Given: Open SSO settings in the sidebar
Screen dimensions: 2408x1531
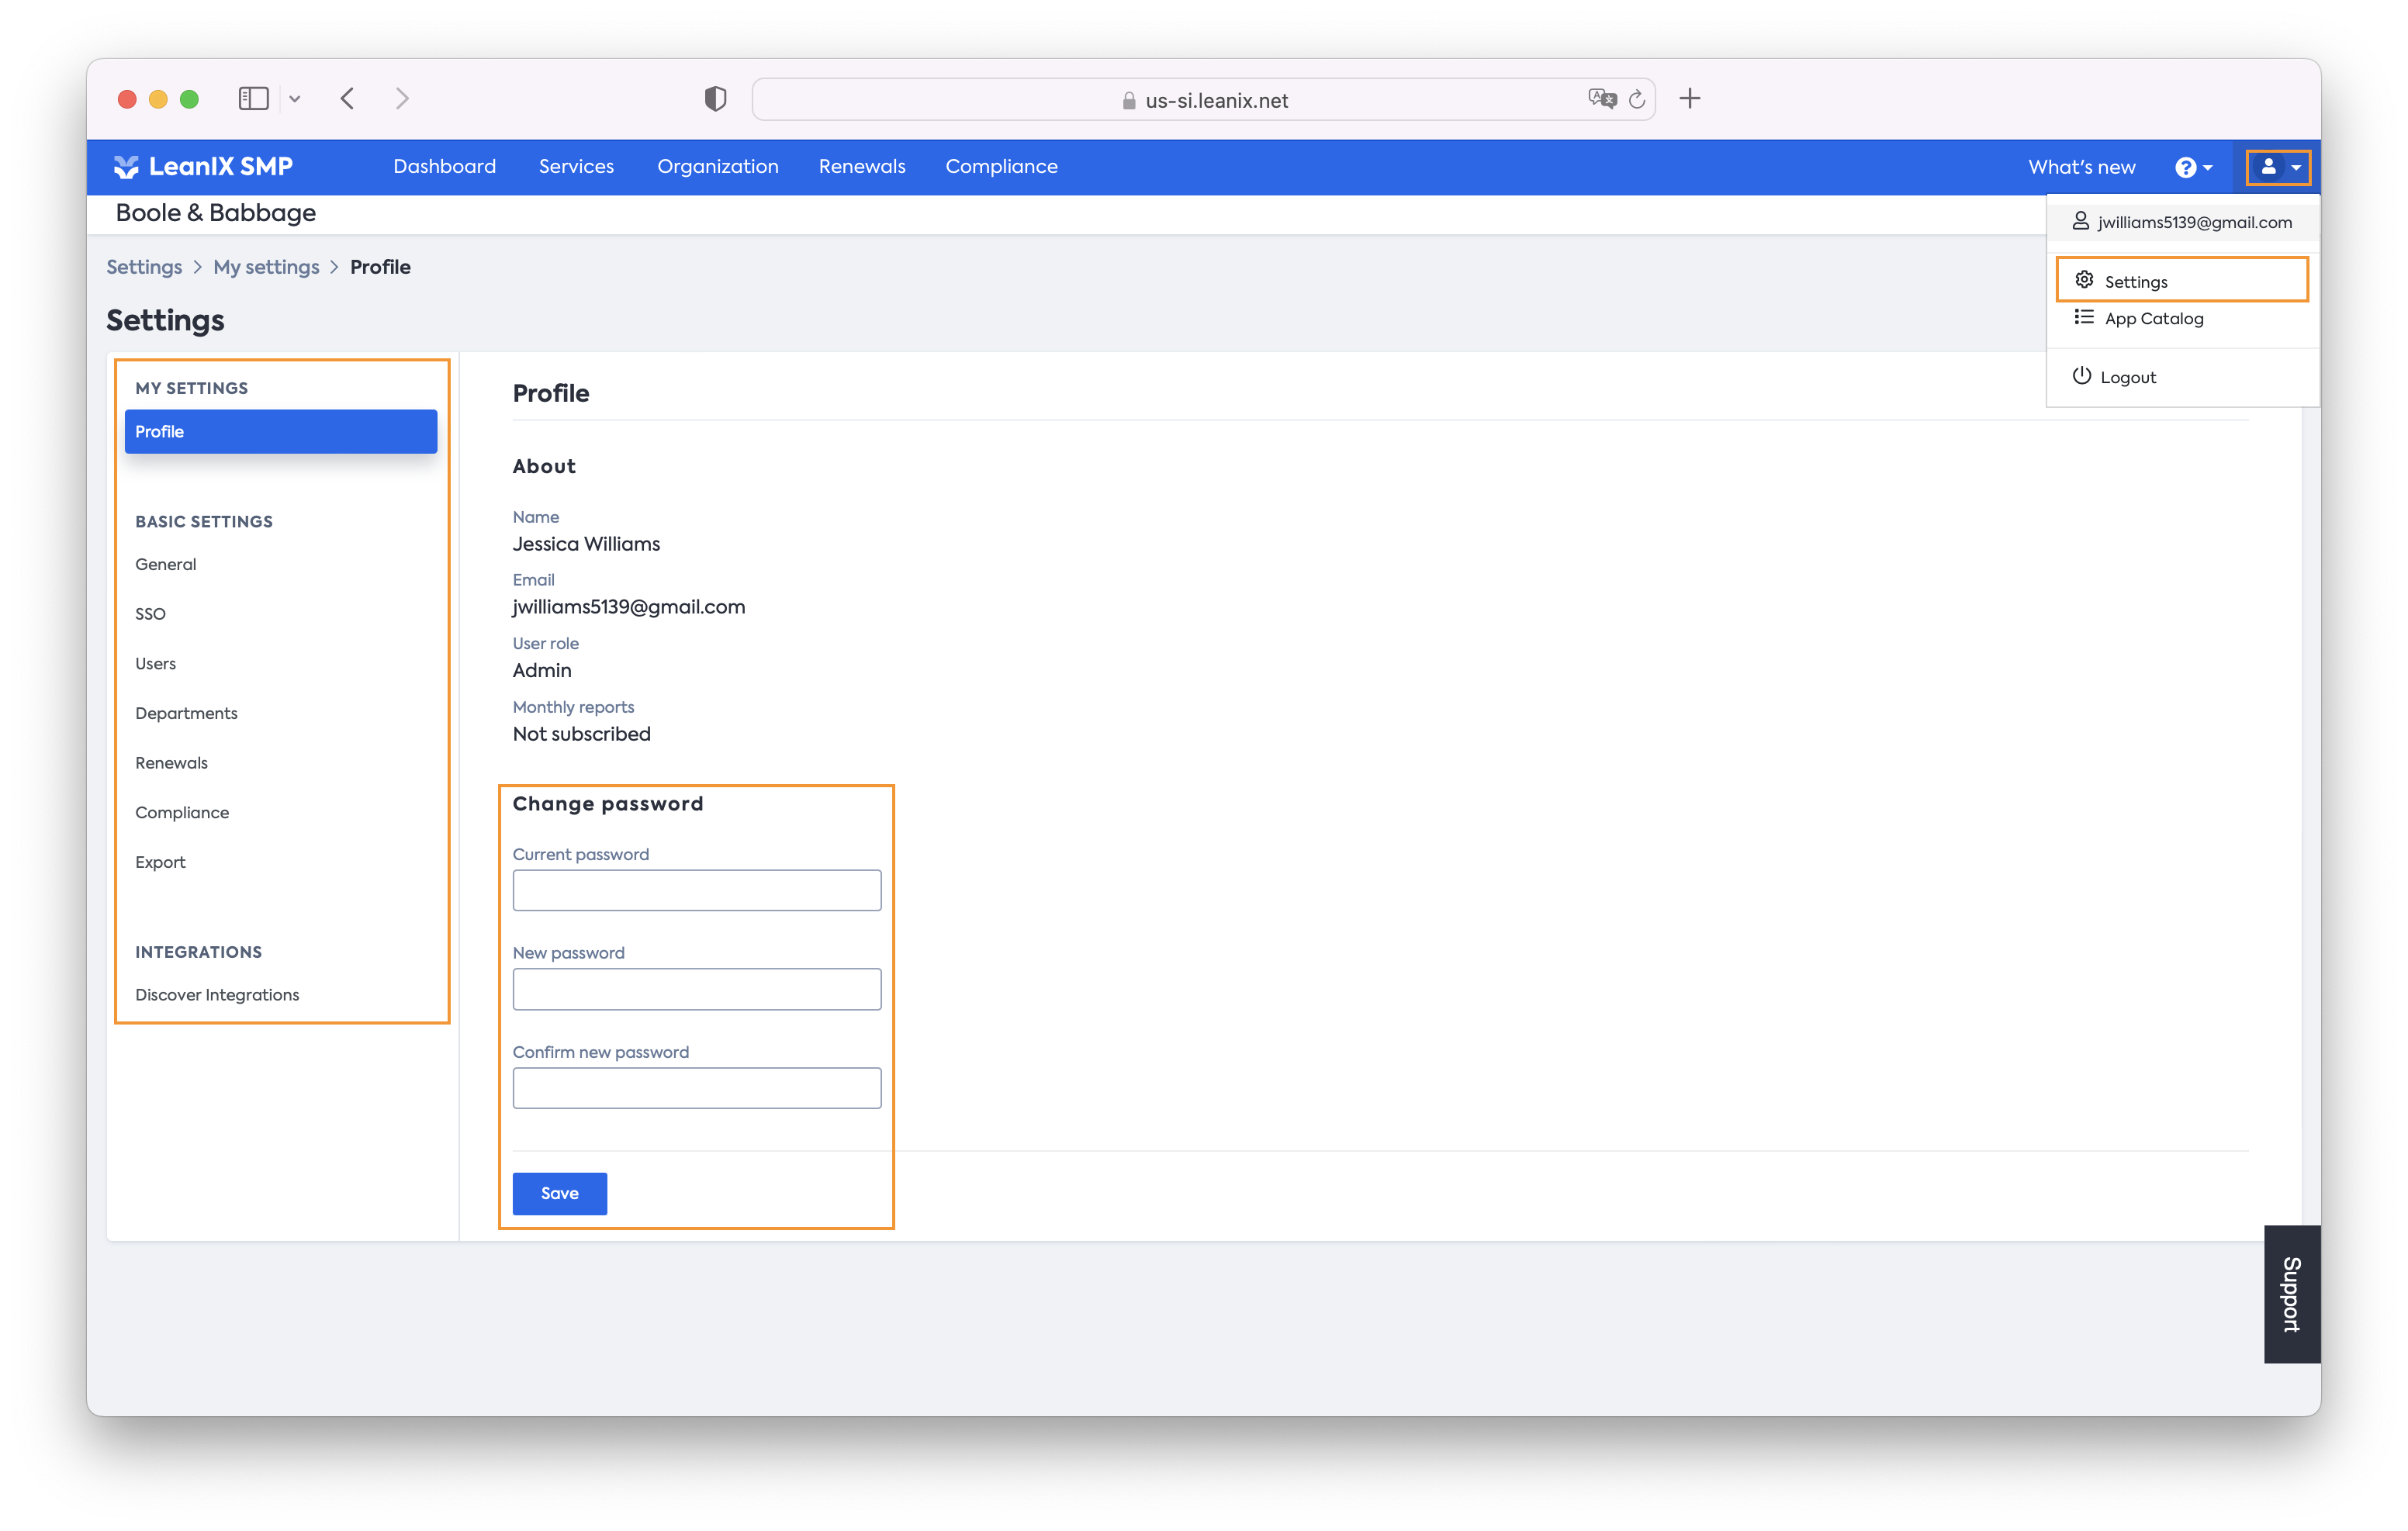Looking at the screenshot, I should coord(150,614).
